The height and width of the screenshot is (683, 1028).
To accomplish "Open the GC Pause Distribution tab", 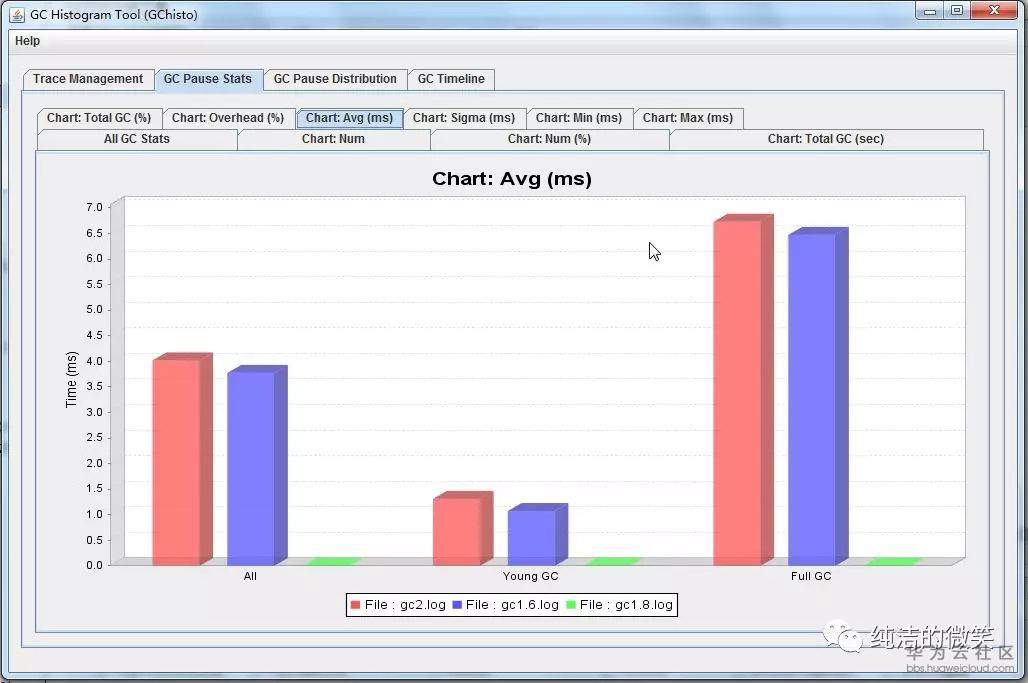I will pos(335,79).
